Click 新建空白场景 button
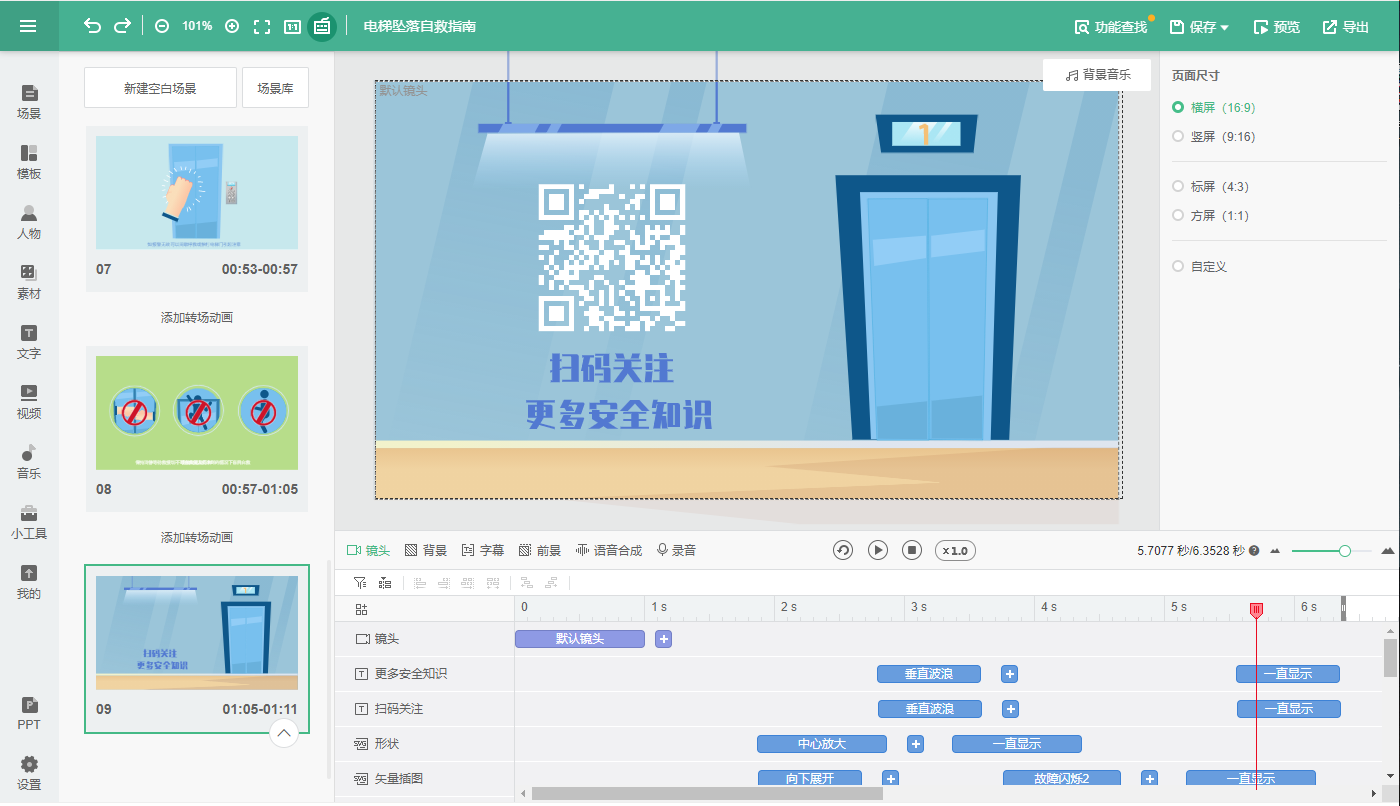 click(x=160, y=88)
